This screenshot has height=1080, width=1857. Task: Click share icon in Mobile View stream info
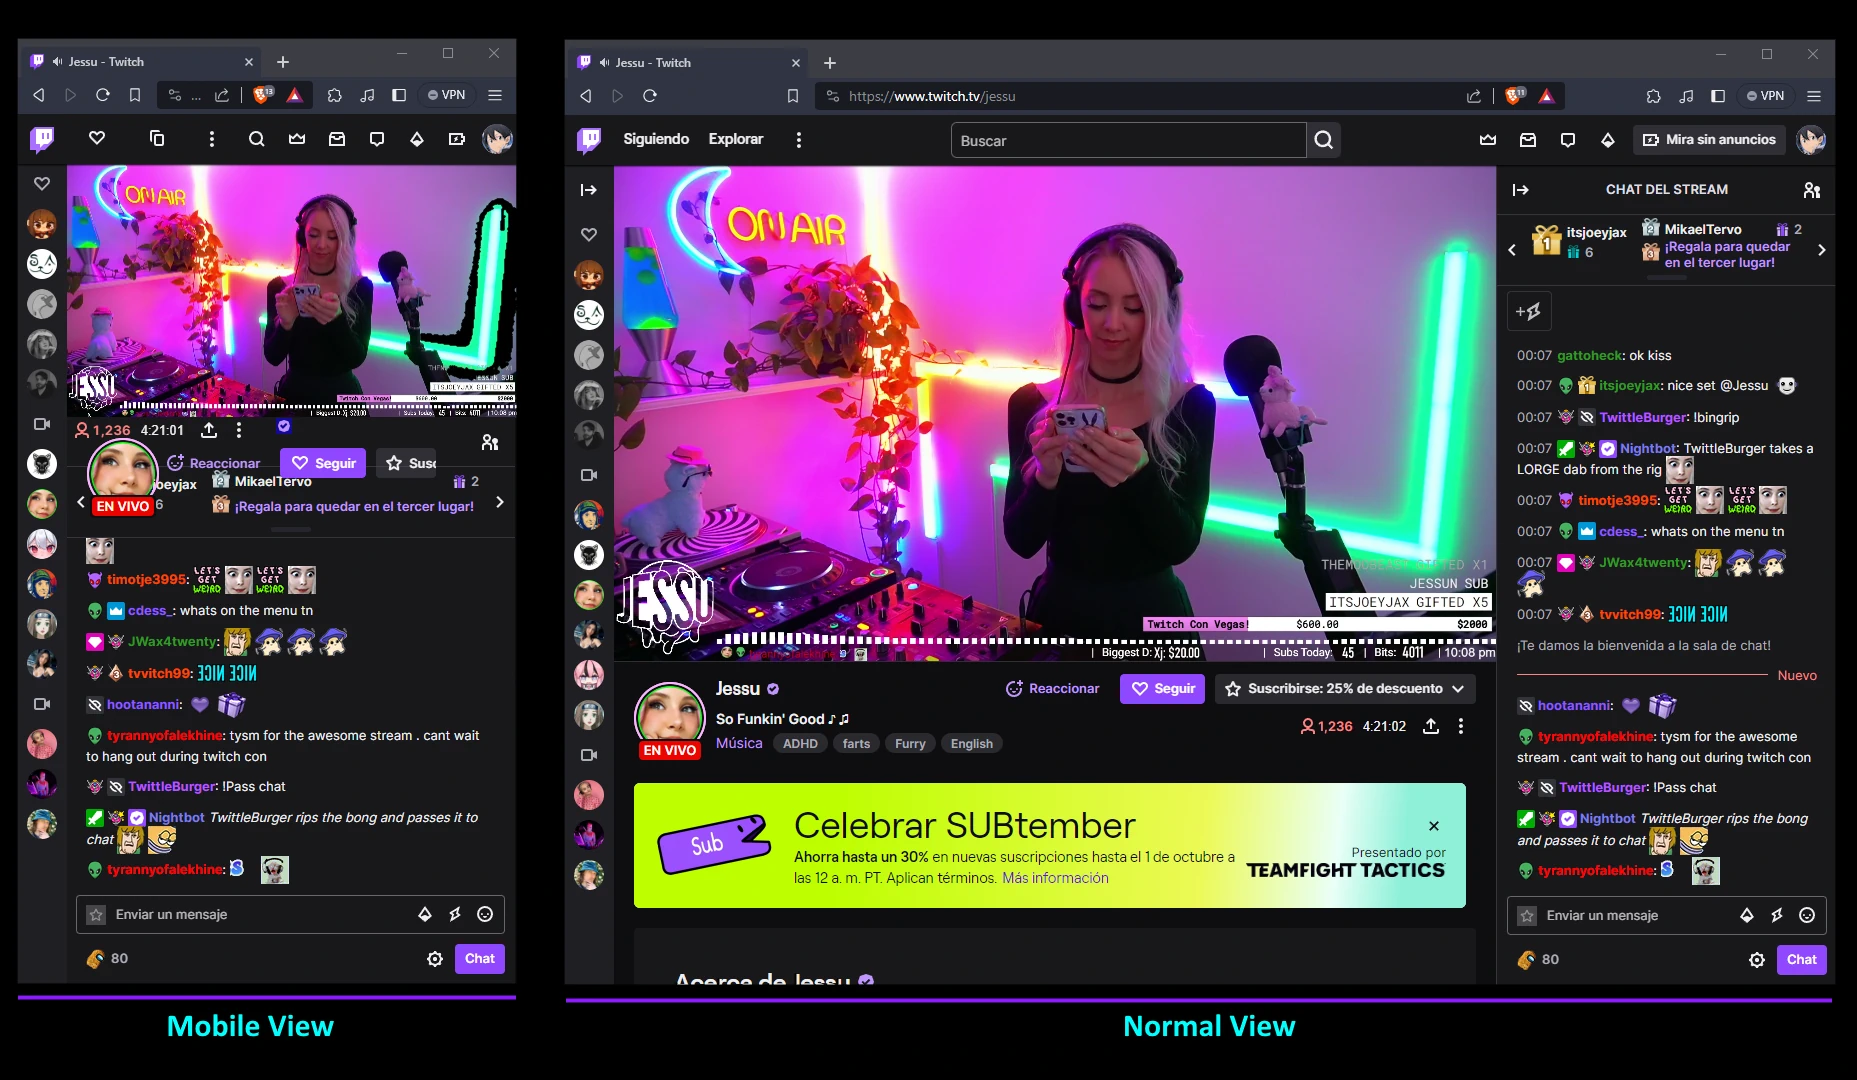coord(209,430)
